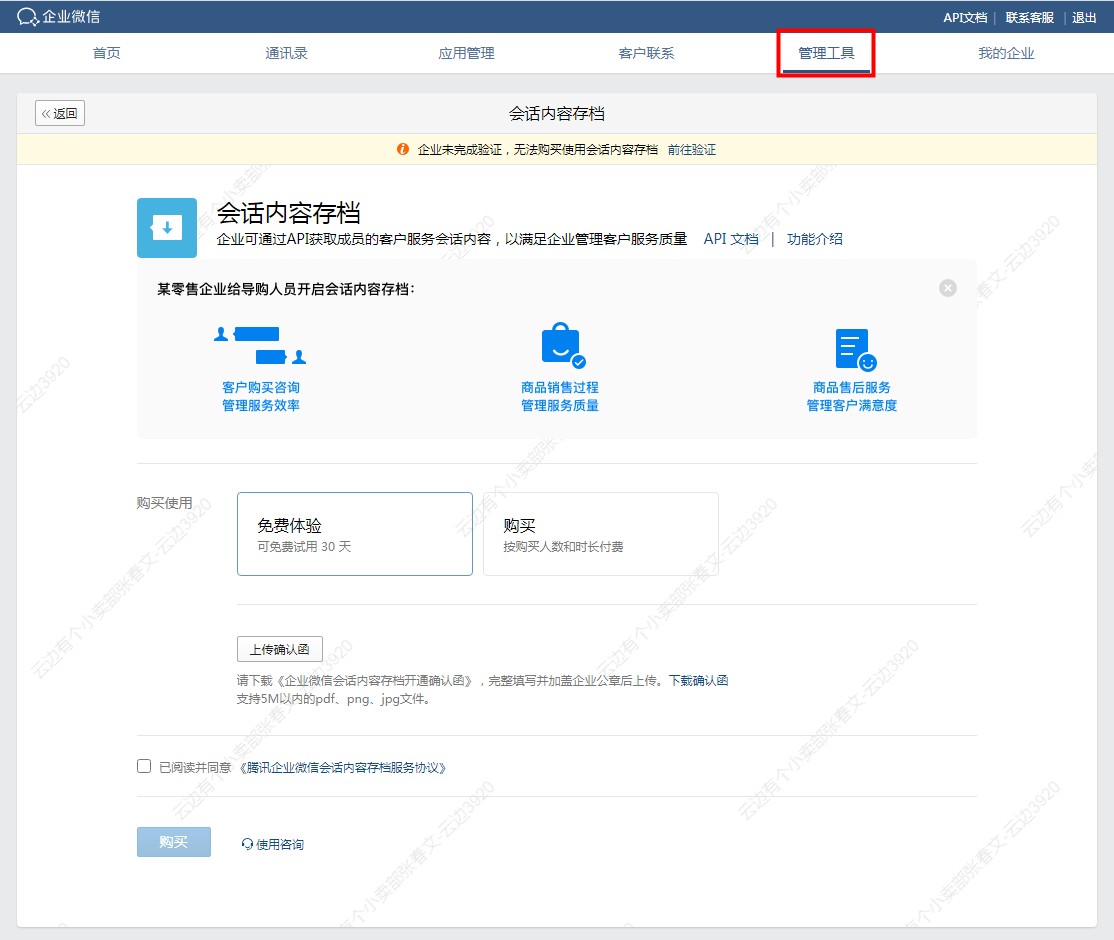The height and width of the screenshot is (940, 1114).
Task: Go to the 客户联系 tab
Action: pyautogui.click(x=646, y=53)
